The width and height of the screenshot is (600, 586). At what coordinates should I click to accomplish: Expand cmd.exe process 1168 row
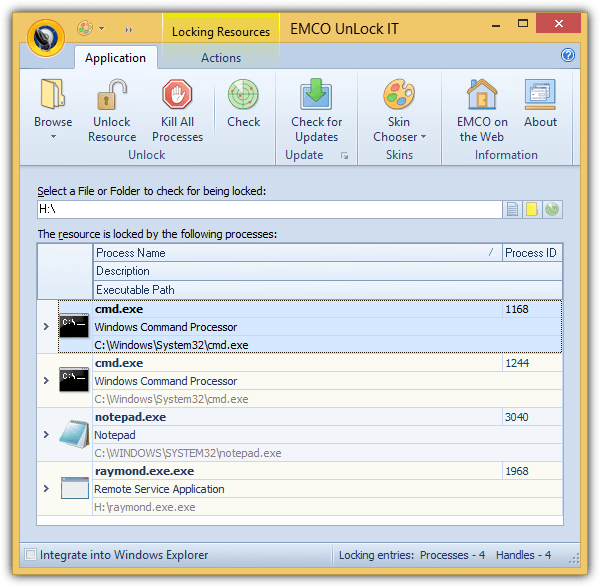46,326
